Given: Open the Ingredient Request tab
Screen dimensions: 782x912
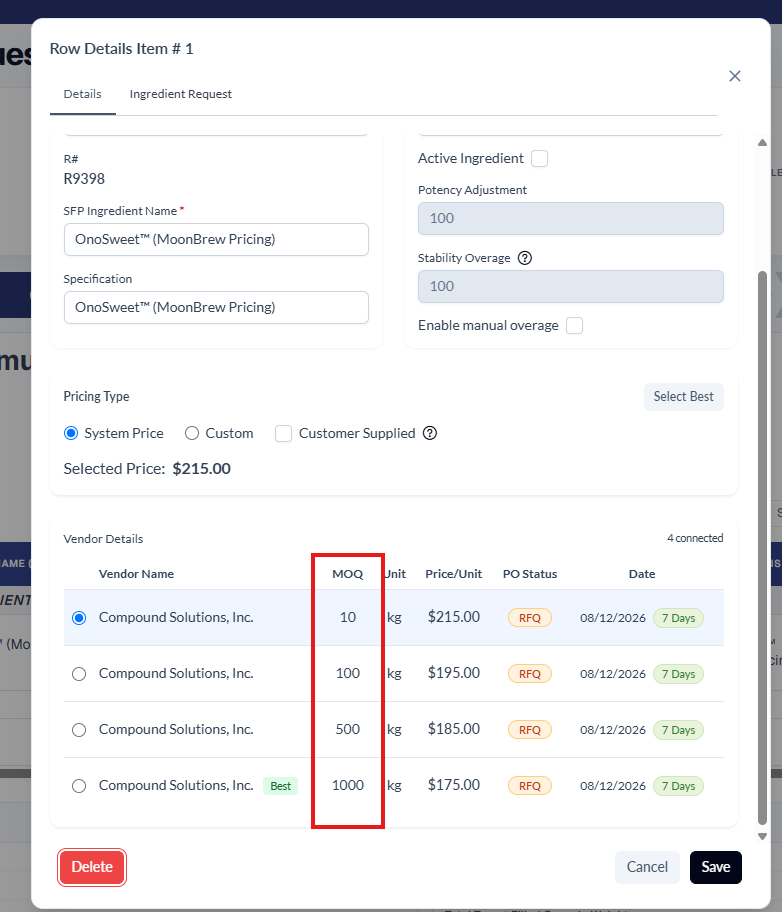Looking at the screenshot, I should pos(180,94).
